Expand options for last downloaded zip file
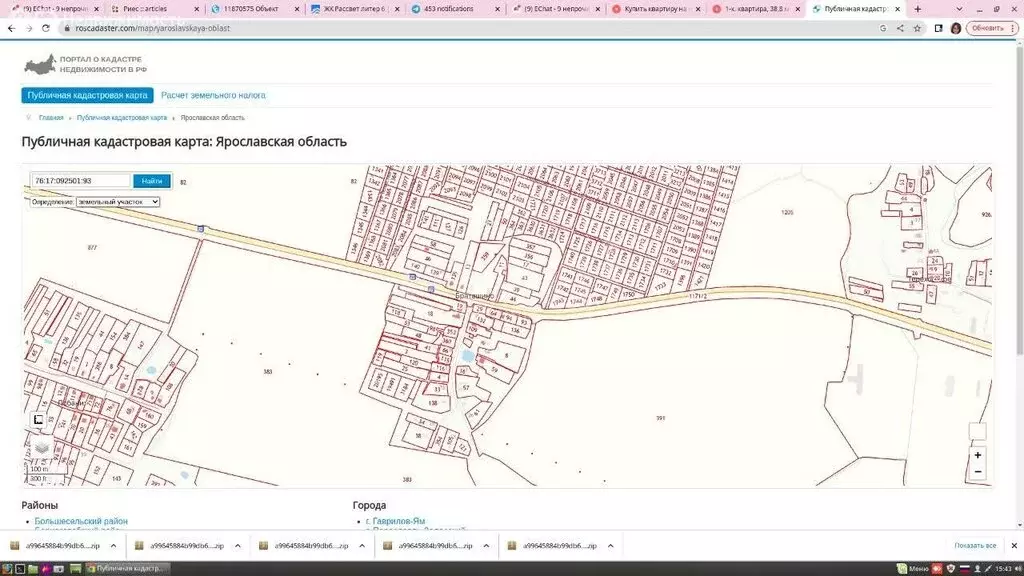This screenshot has width=1024, height=576. tap(609, 546)
